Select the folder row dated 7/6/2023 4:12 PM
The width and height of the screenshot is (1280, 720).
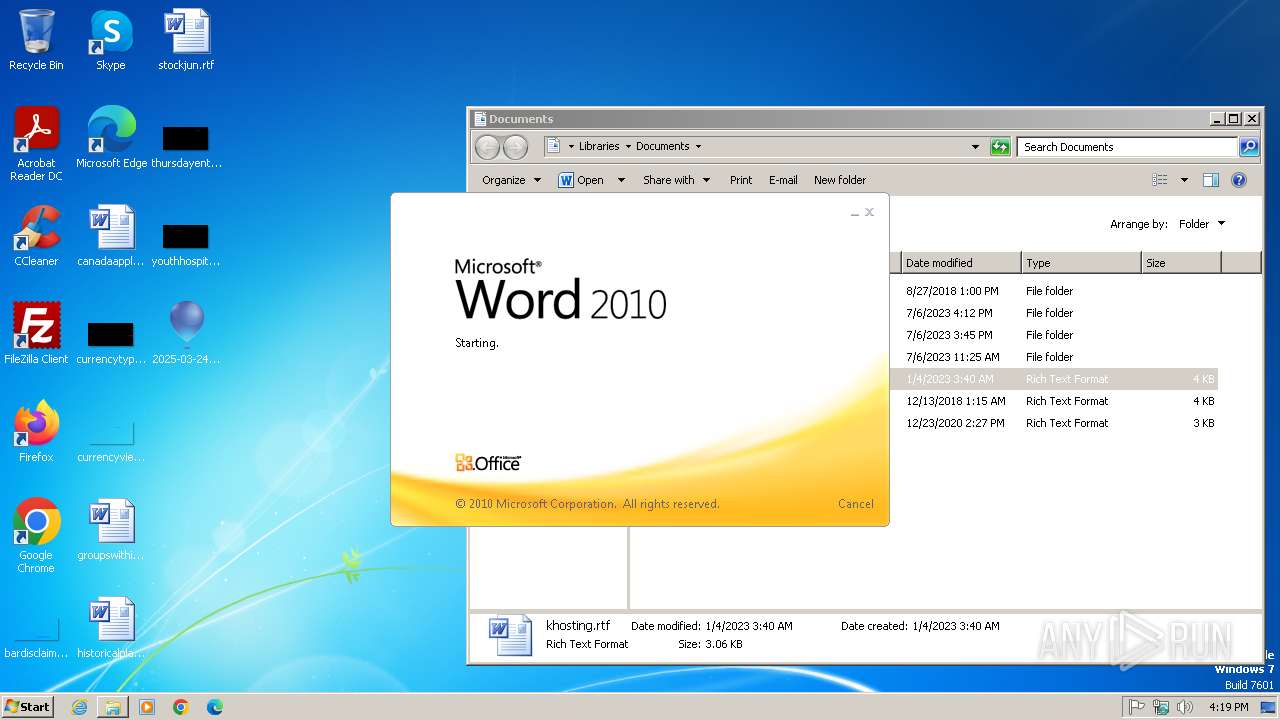(x=1054, y=313)
